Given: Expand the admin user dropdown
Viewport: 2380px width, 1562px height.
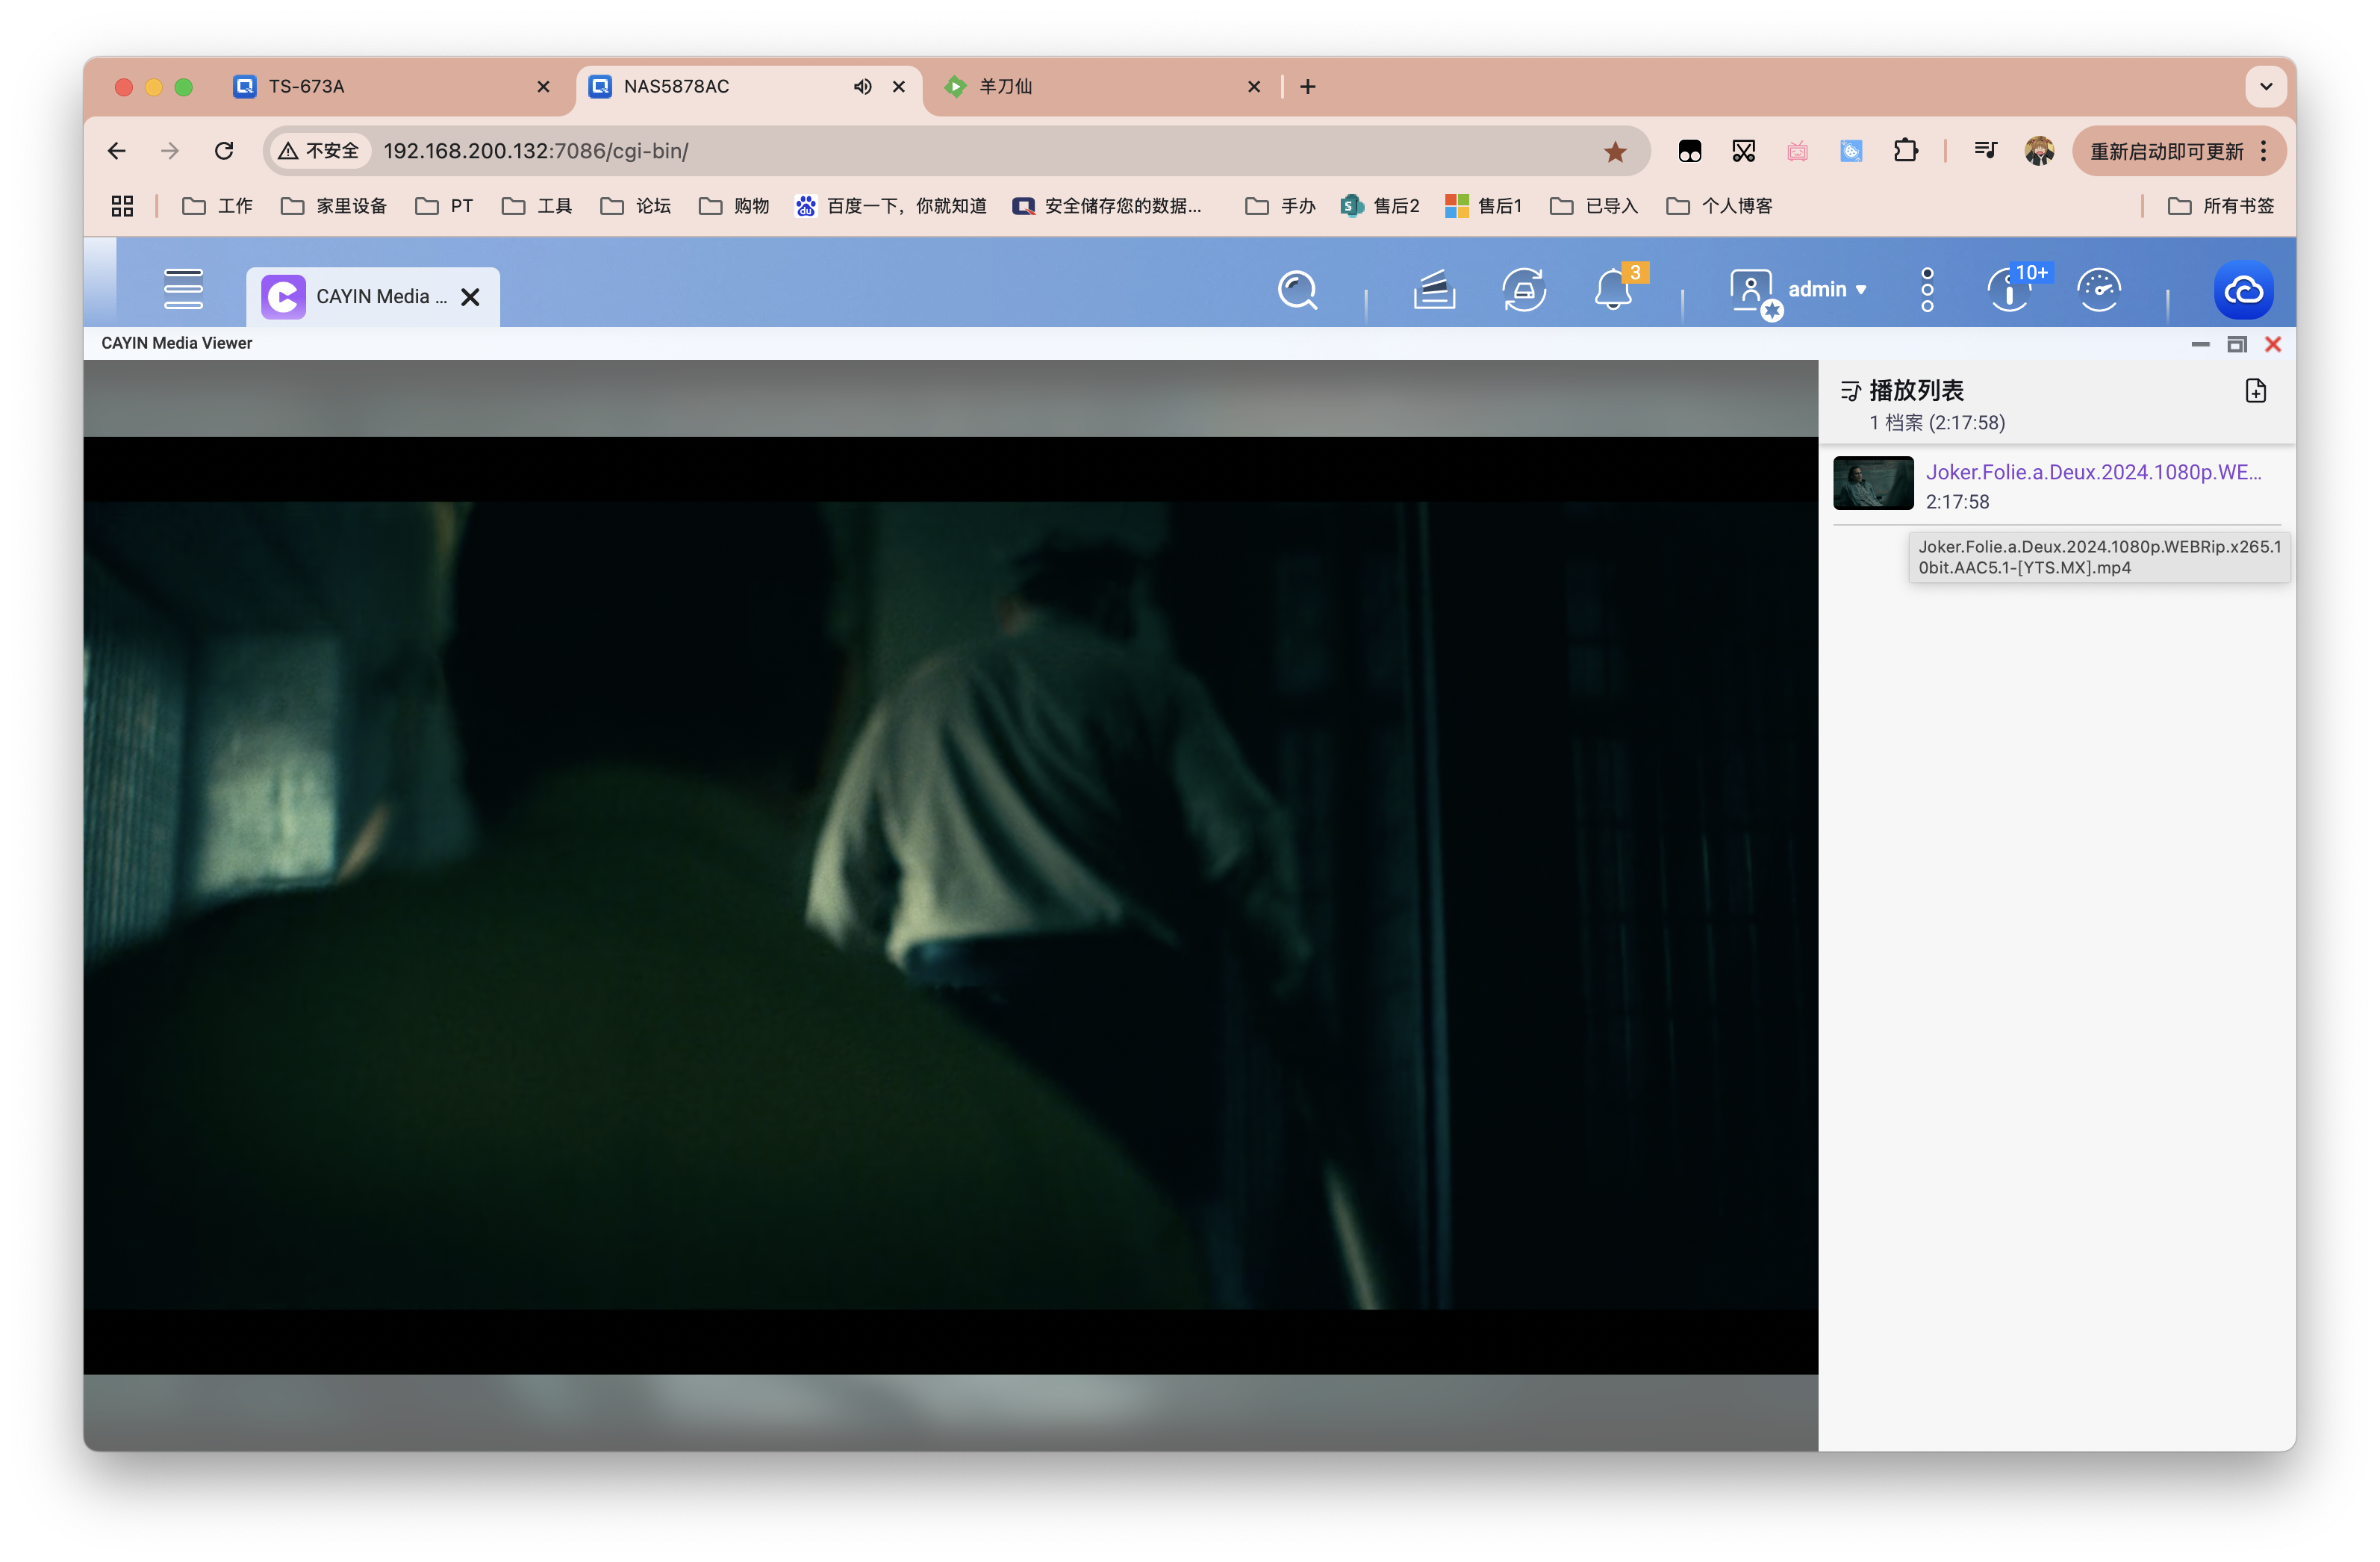Looking at the screenshot, I should click(1827, 290).
